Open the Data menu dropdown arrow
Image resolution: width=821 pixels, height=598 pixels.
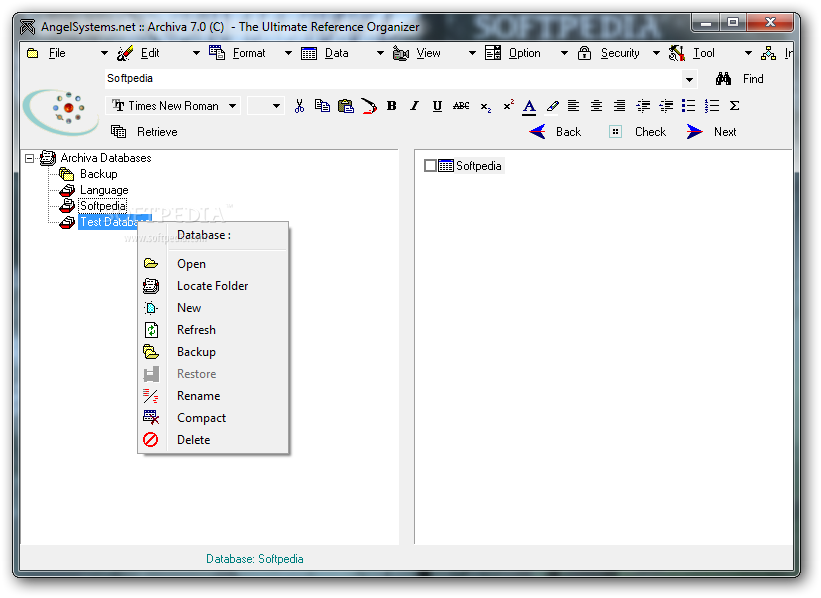point(380,53)
